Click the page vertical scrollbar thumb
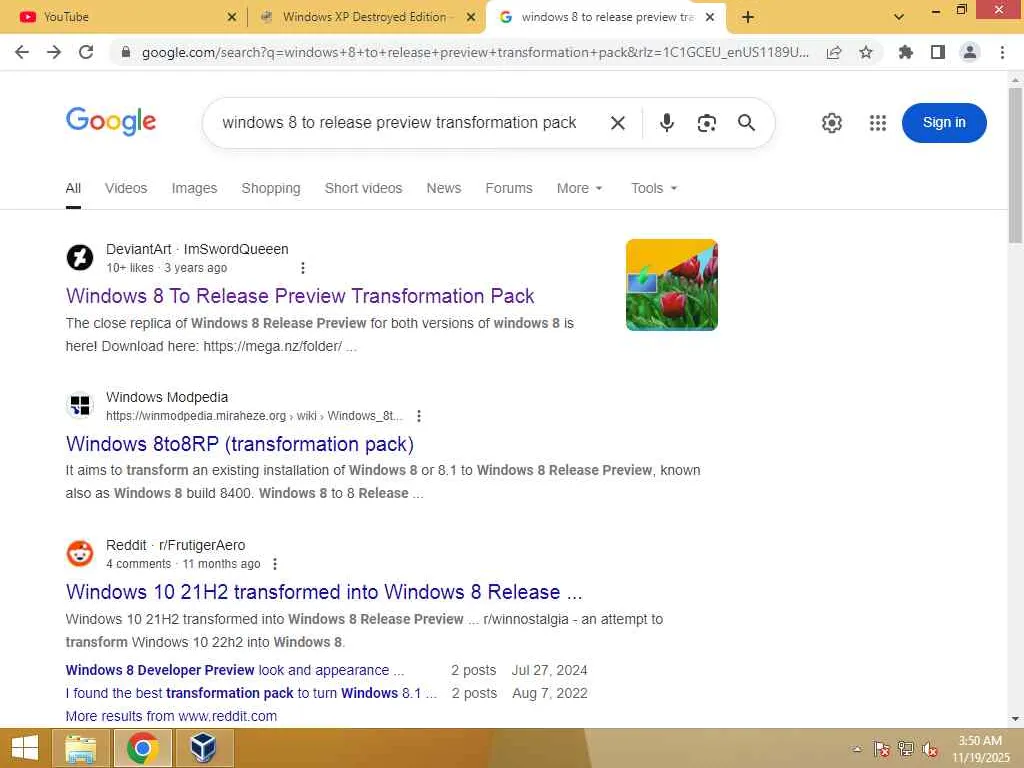1024x768 pixels. (1015, 165)
